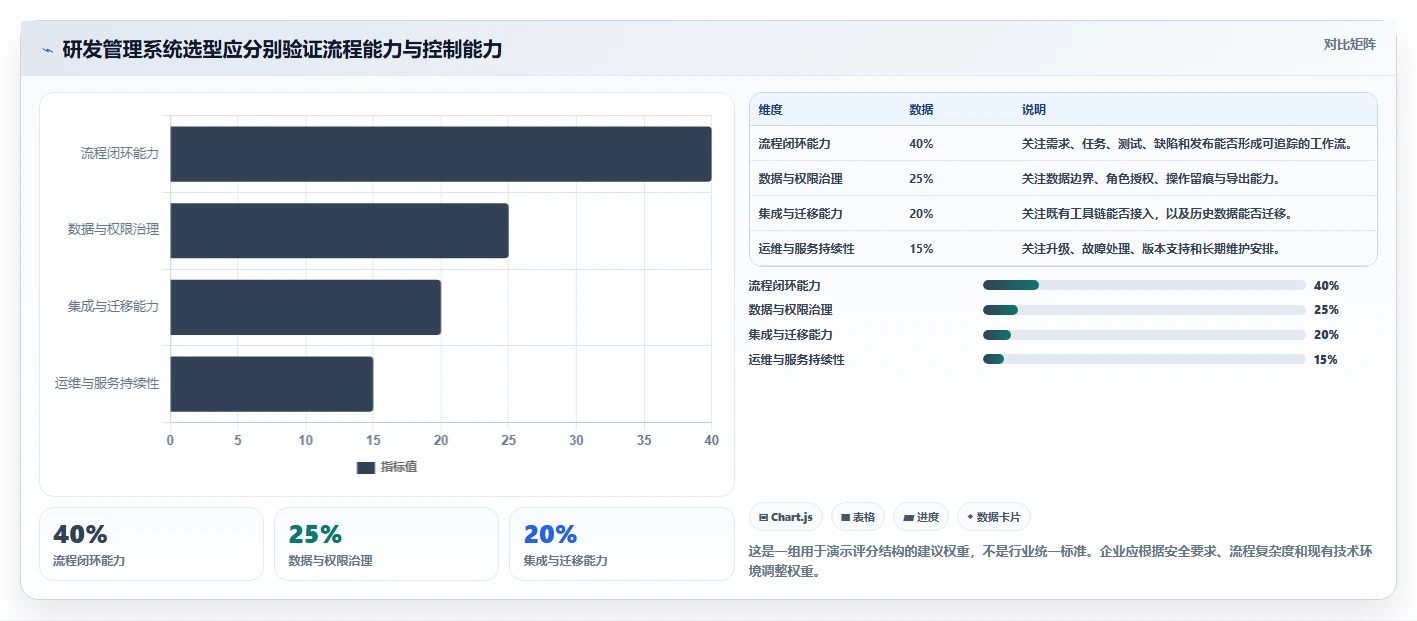Click the footnote paragraph starting 这是一组用于演示
The height and width of the screenshot is (621, 1417).
(1062, 562)
